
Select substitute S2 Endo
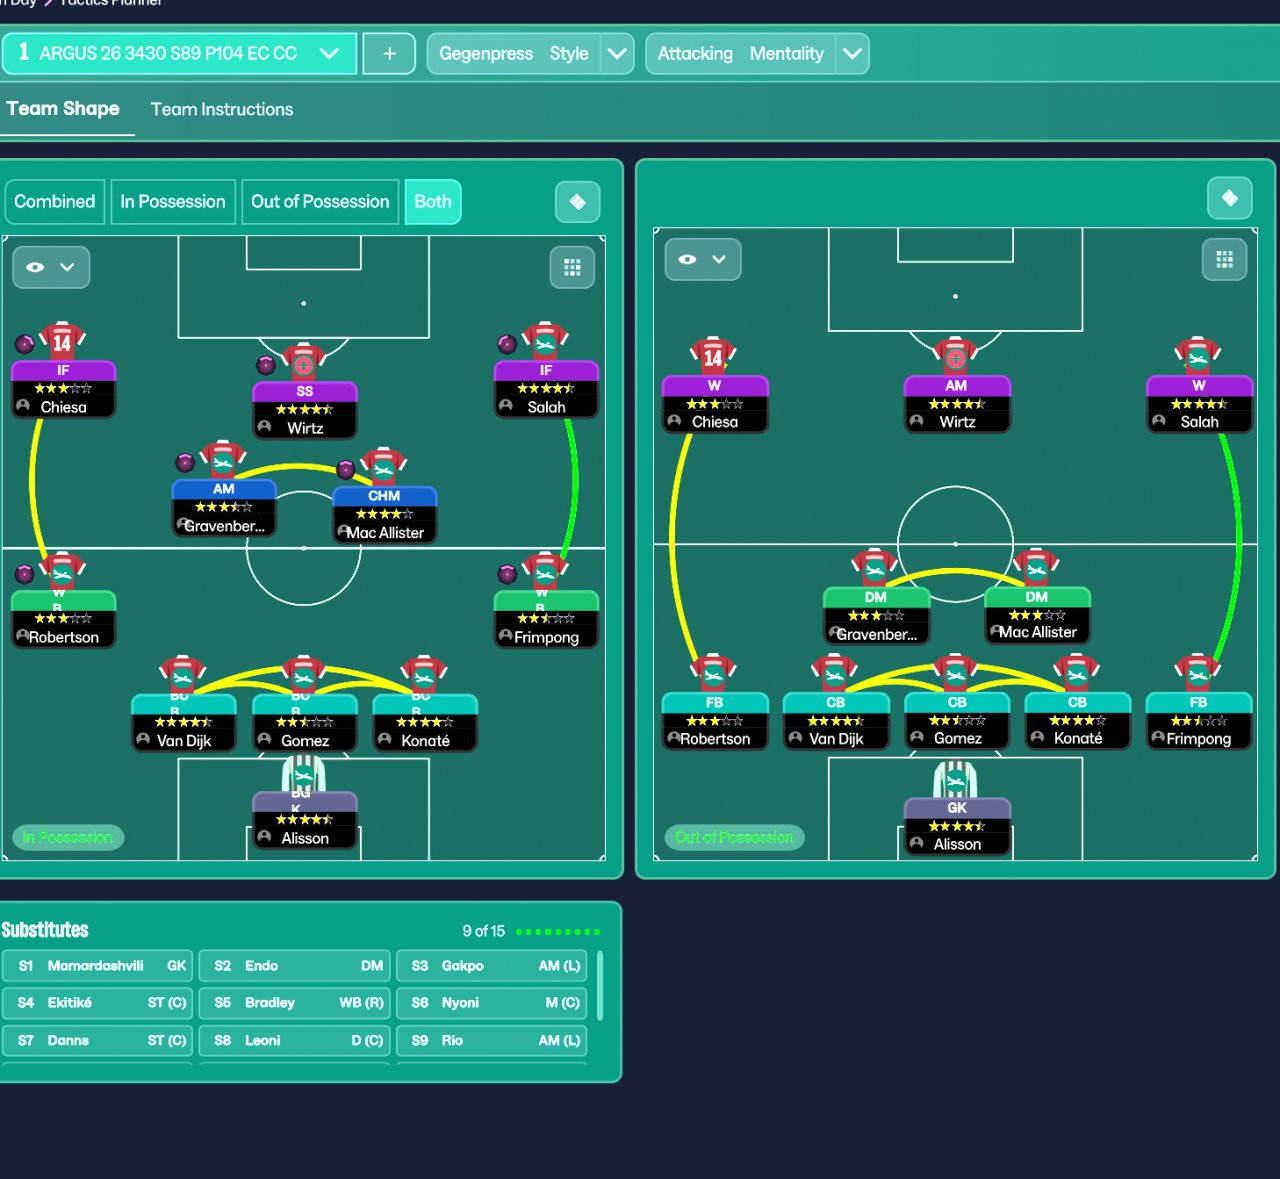tap(295, 966)
